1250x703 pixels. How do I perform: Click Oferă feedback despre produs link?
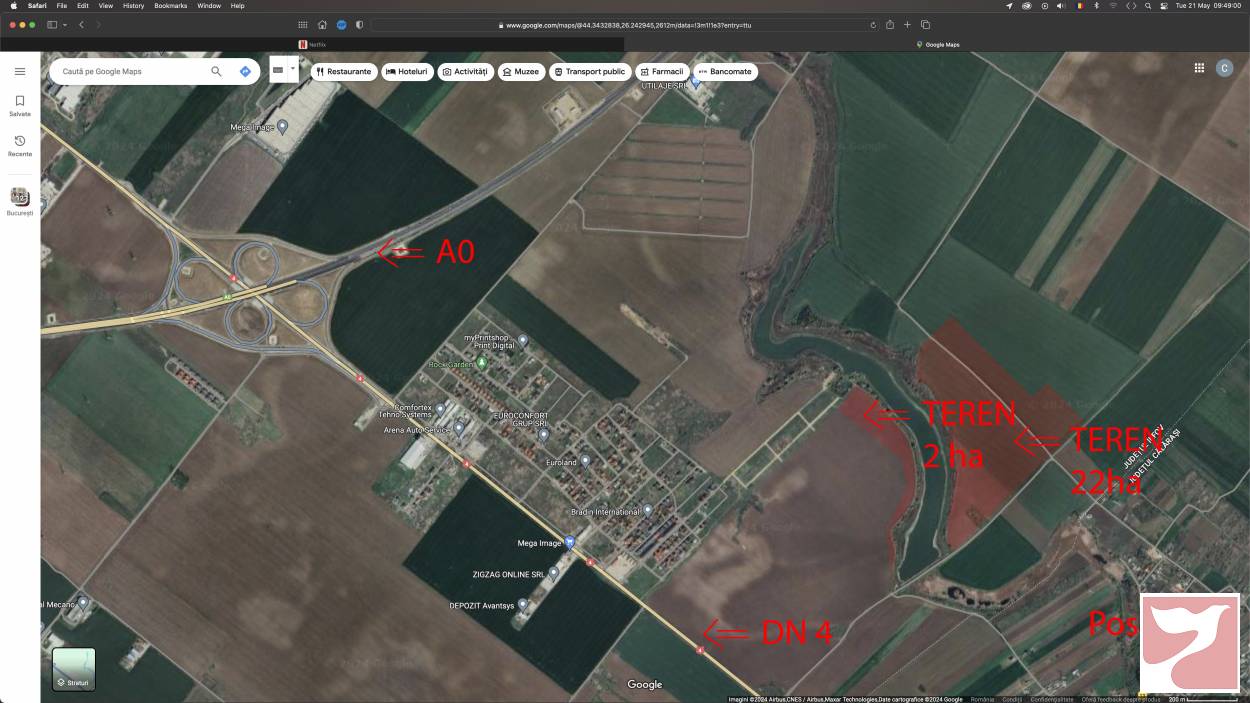click(x=1122, y=699)
